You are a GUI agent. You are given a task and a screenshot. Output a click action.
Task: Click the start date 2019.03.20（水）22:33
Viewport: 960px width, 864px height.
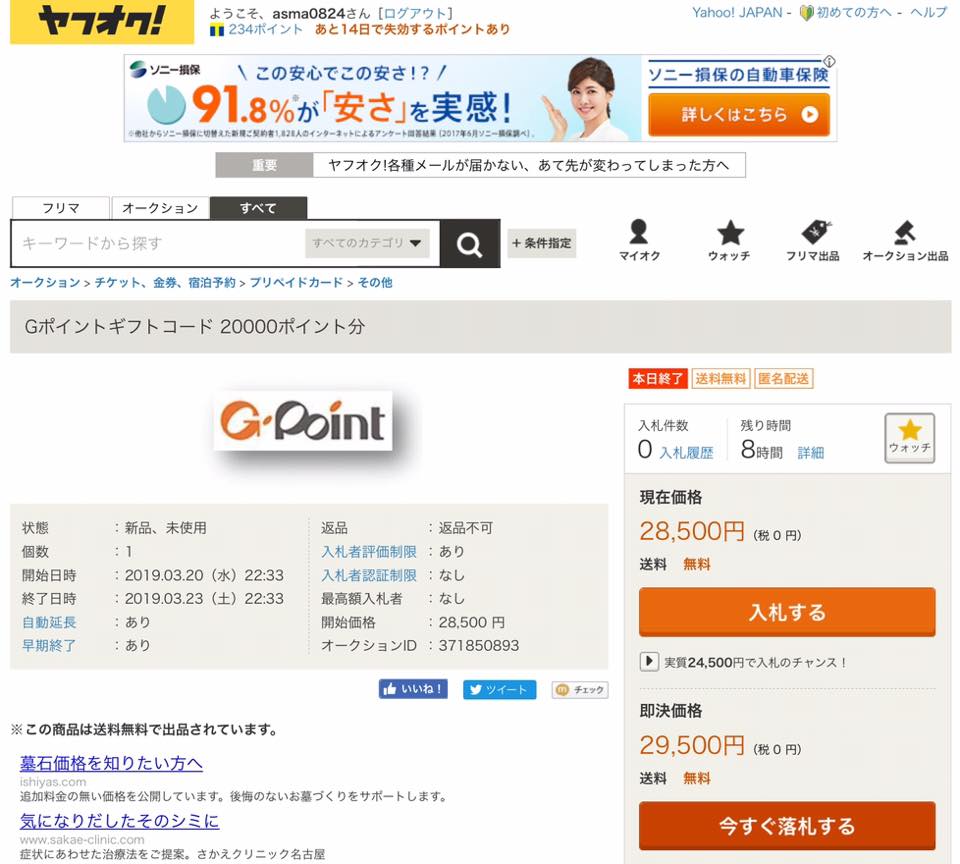[x=204, y=575]
